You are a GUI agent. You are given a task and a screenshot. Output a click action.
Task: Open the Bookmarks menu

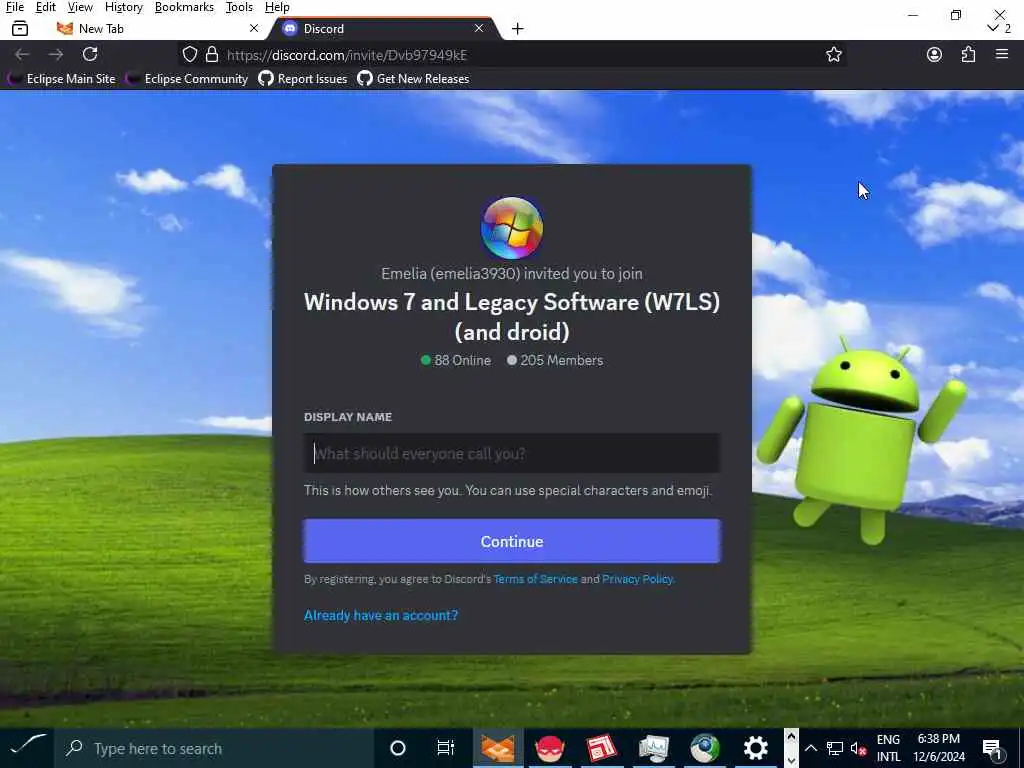pos(184,7)
